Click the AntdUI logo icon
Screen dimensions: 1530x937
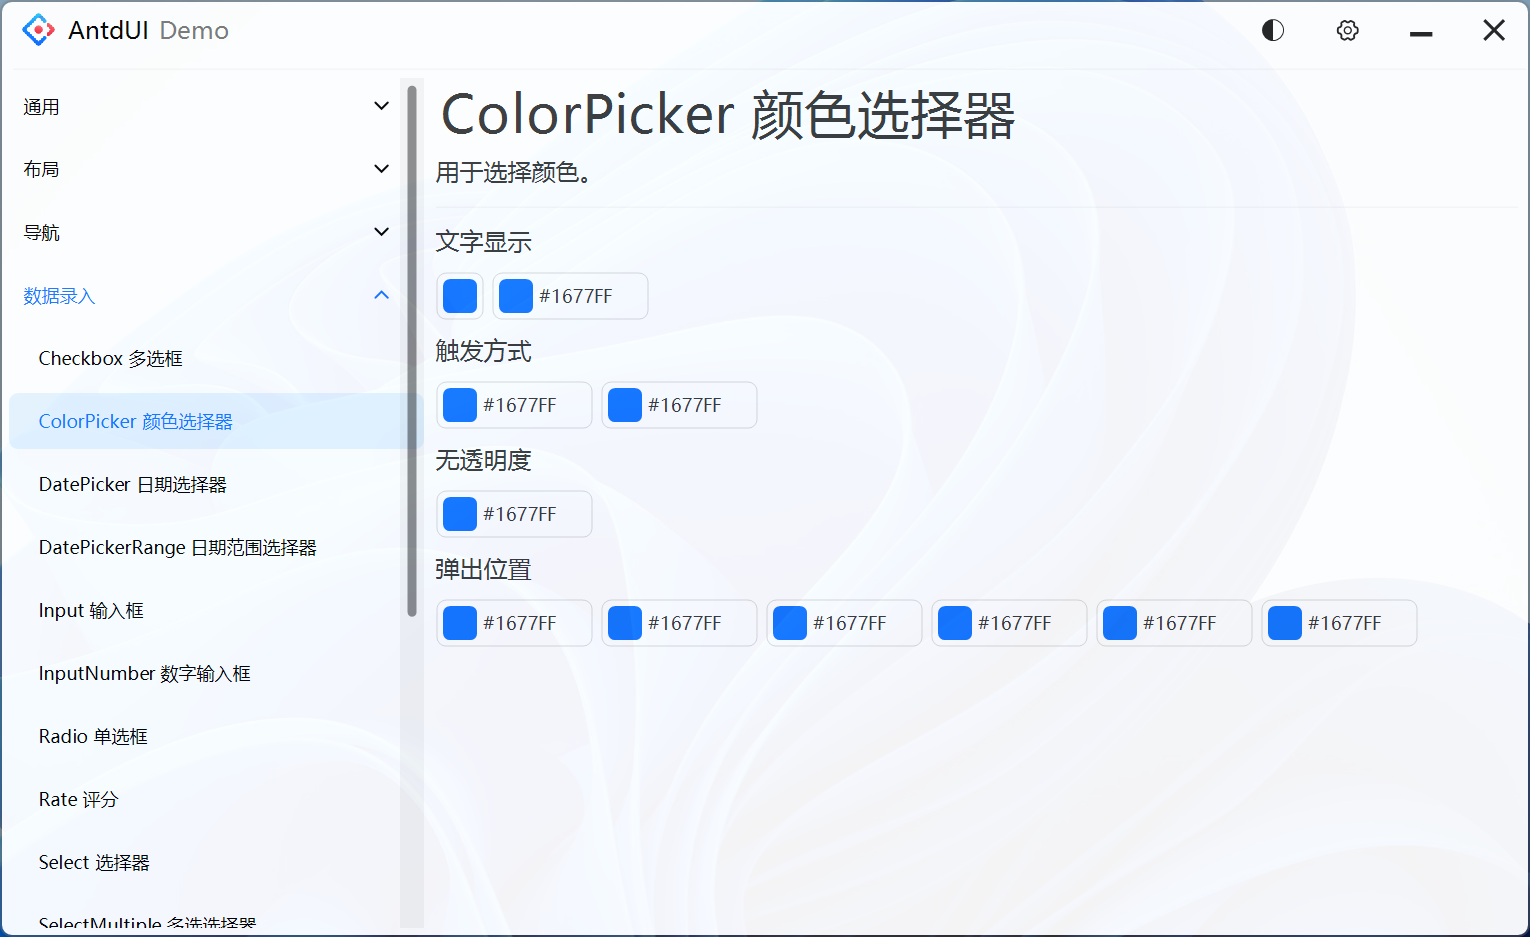(x=38, y=30)
